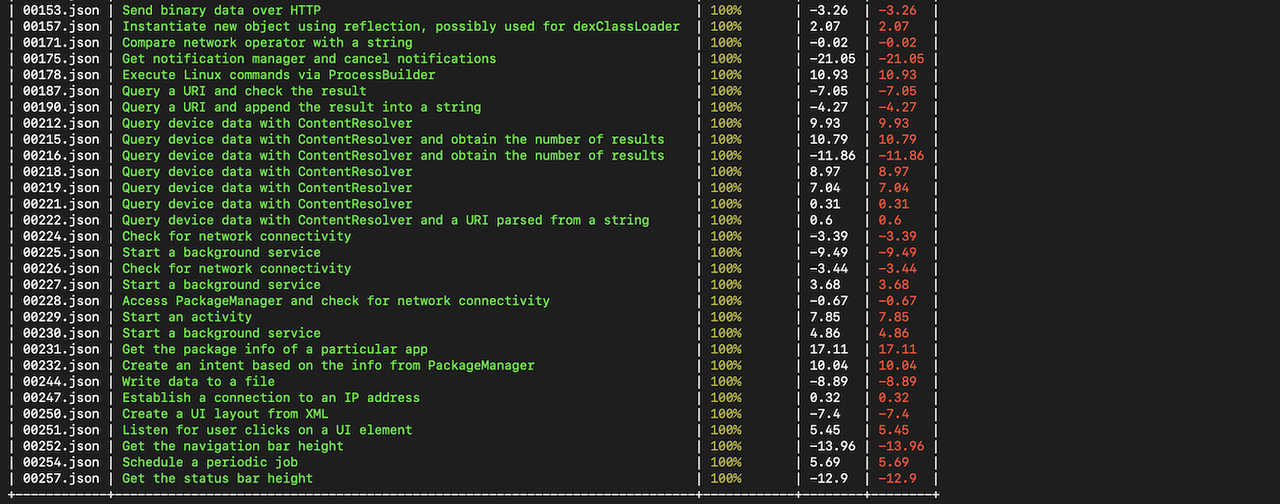
Task: Click the white value 5.69
Action: pos(825,462)
